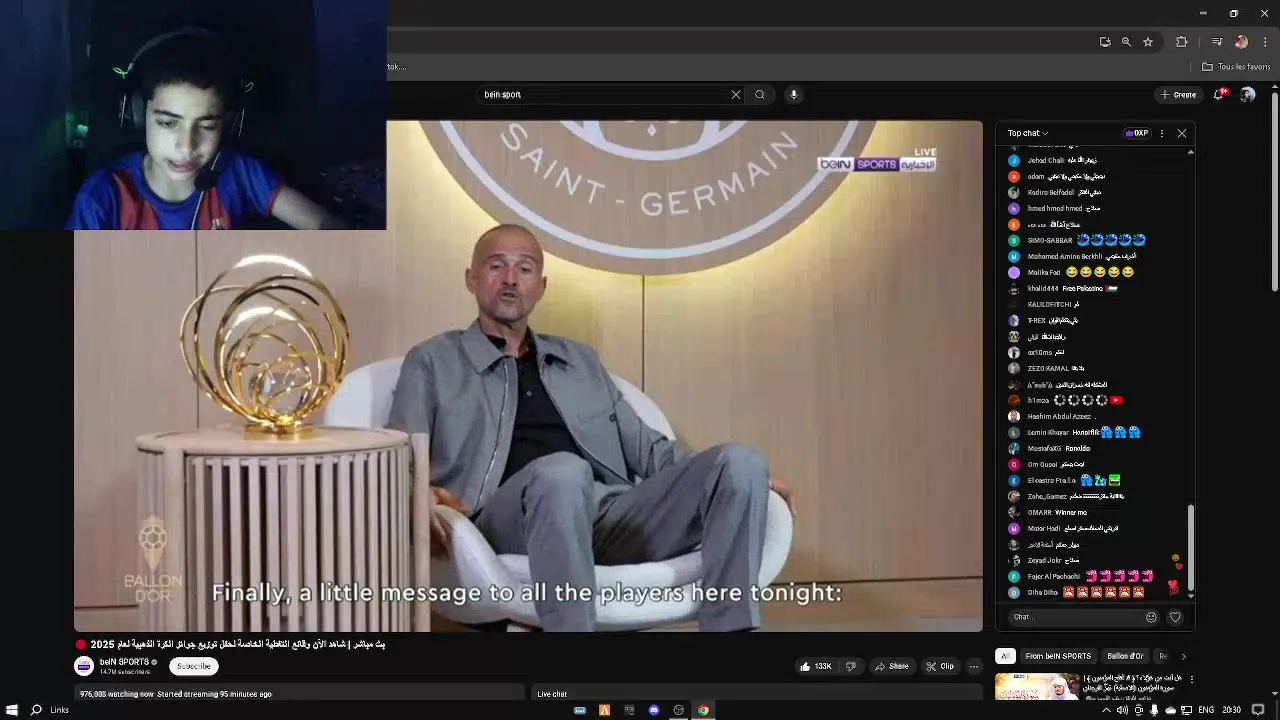Viewport: 1280px width, 720px height.
Task: Show hidden system tray icons
Action: coord(1106,710)
